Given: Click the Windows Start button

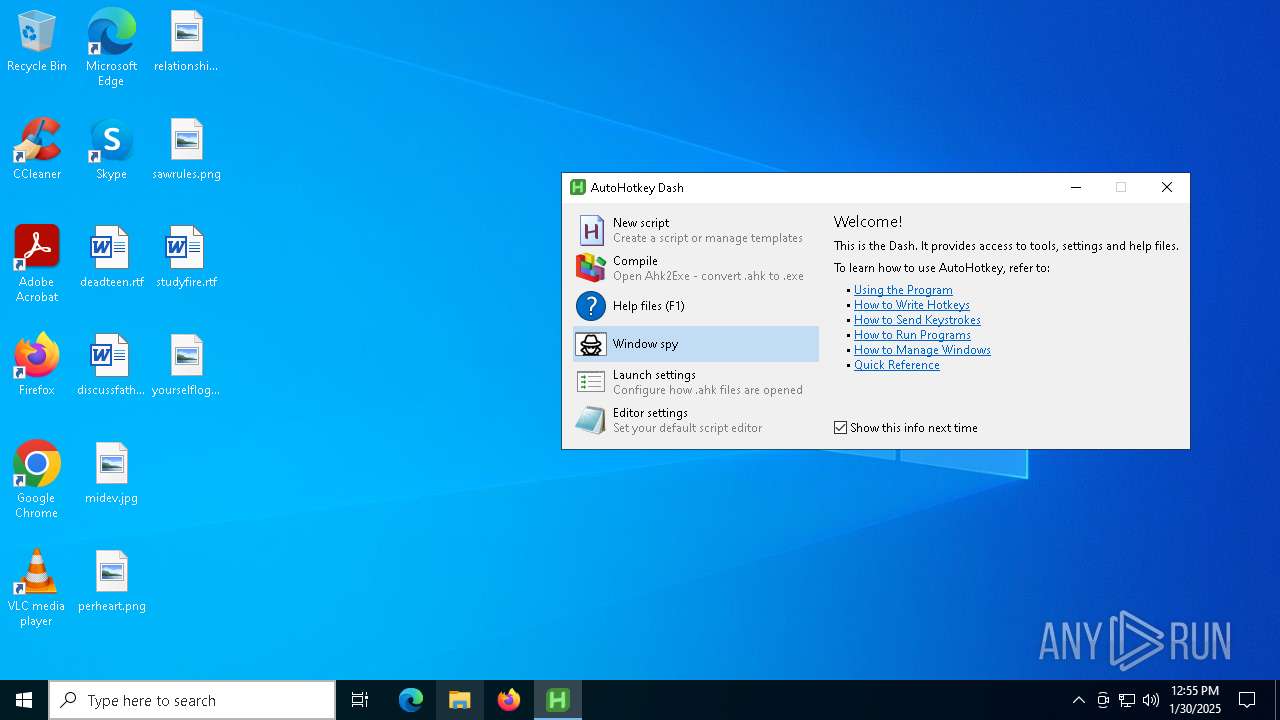Looking at the screenshot, I should 24,700.
